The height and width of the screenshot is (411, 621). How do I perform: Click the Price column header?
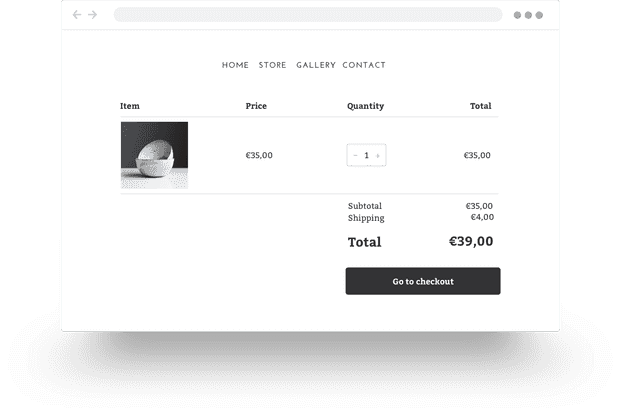tap(256, 106)
